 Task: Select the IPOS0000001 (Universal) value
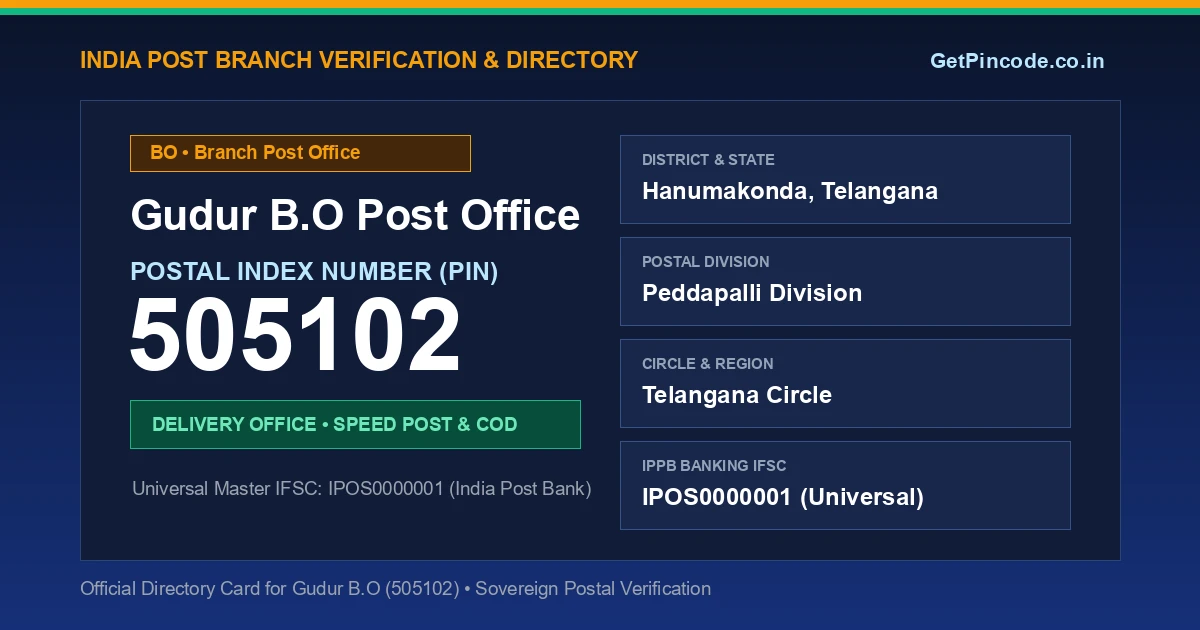coord(783,497)
